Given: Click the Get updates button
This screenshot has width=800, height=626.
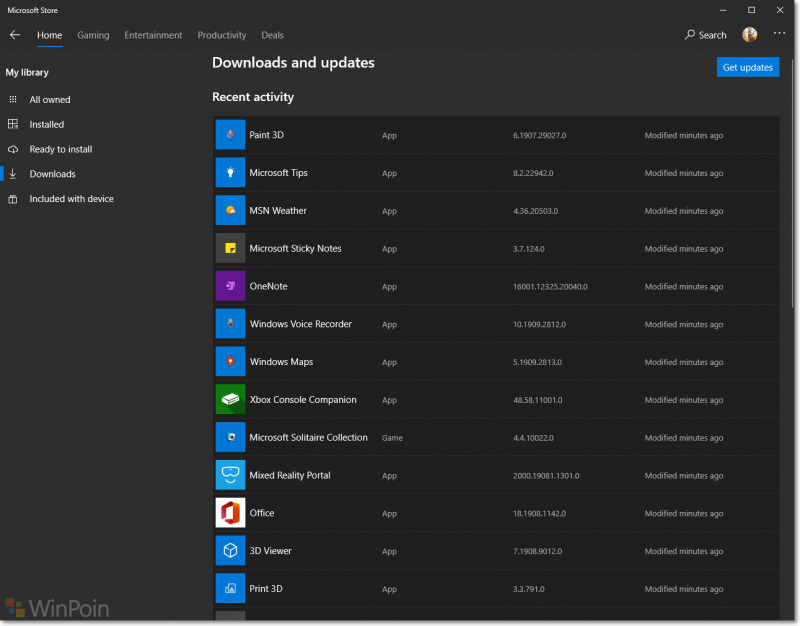Looking at the screenshot, I should [747, 67].
